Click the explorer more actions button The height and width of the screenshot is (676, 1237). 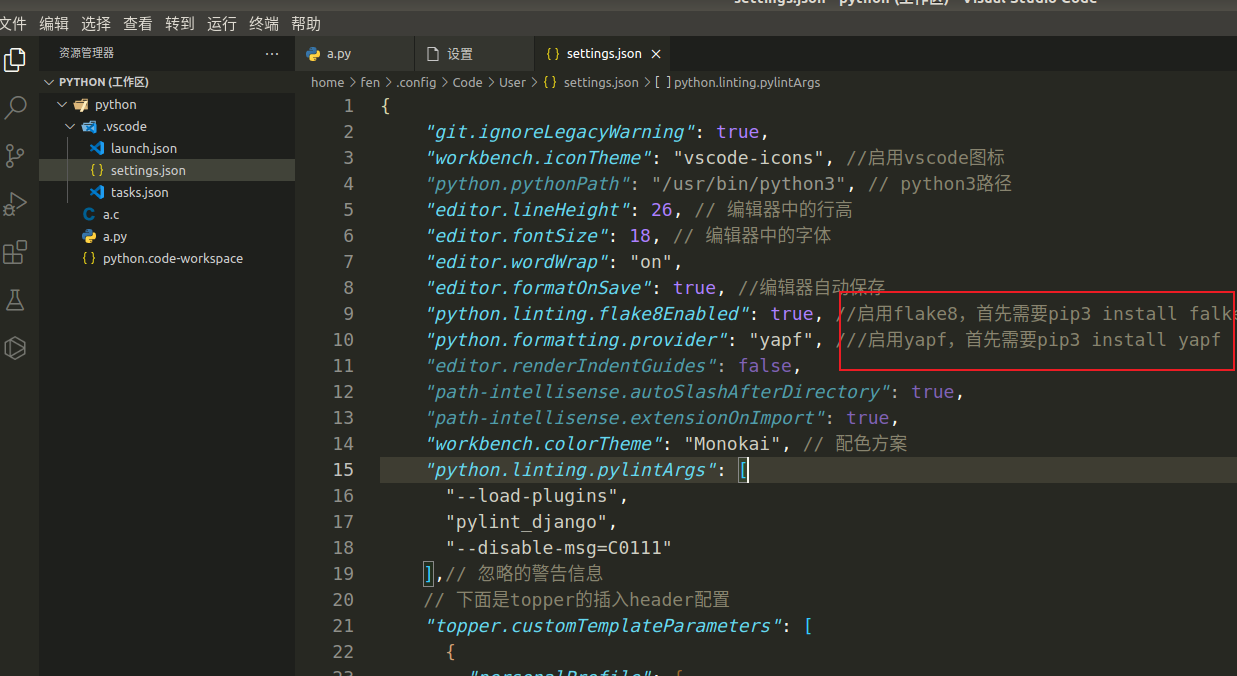272,54
